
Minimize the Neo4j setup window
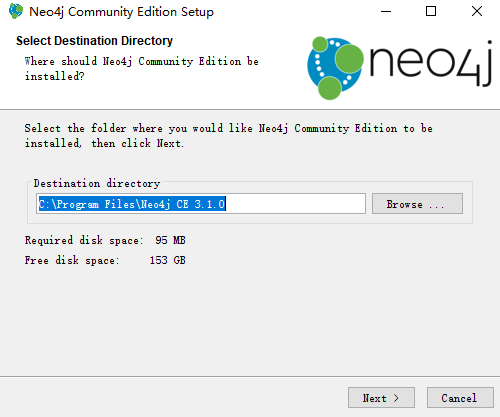386,11
